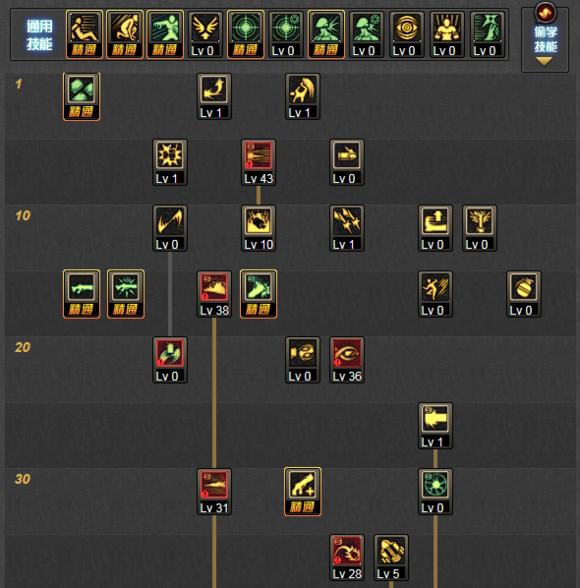Select the winged general skill at Lv 0
The height and width of the screenshot is (588, 580).
[x=205, y=34]
